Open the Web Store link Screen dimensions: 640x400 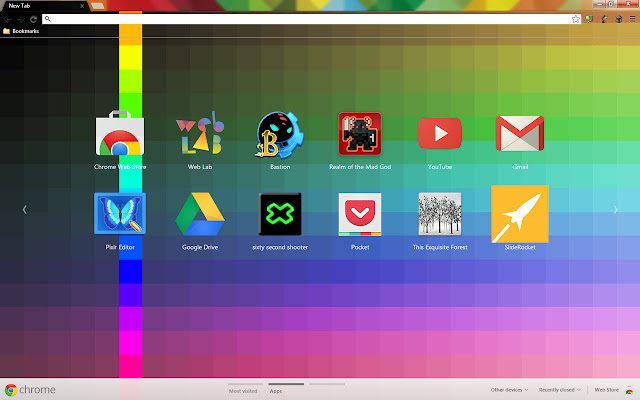click(x=606, y=390)
